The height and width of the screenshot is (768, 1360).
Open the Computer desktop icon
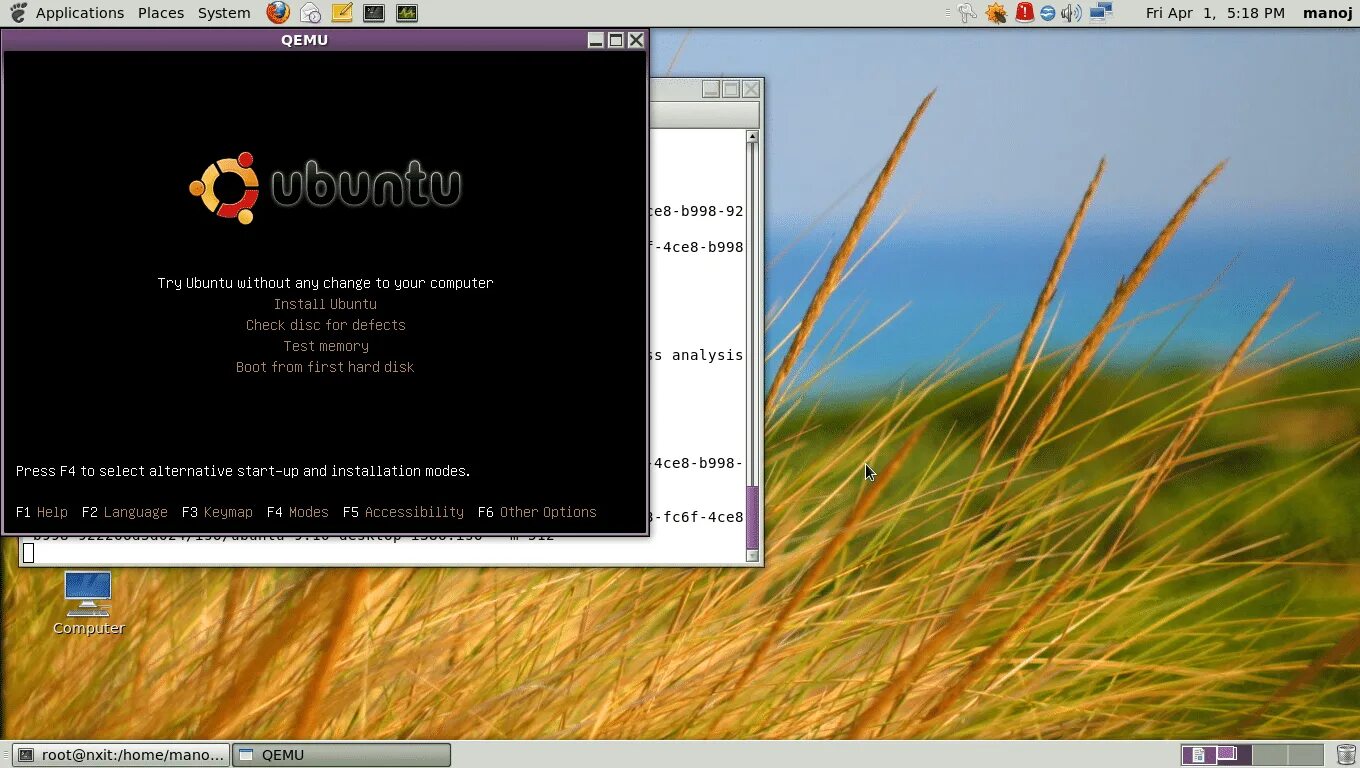click(x=88, y=603)
